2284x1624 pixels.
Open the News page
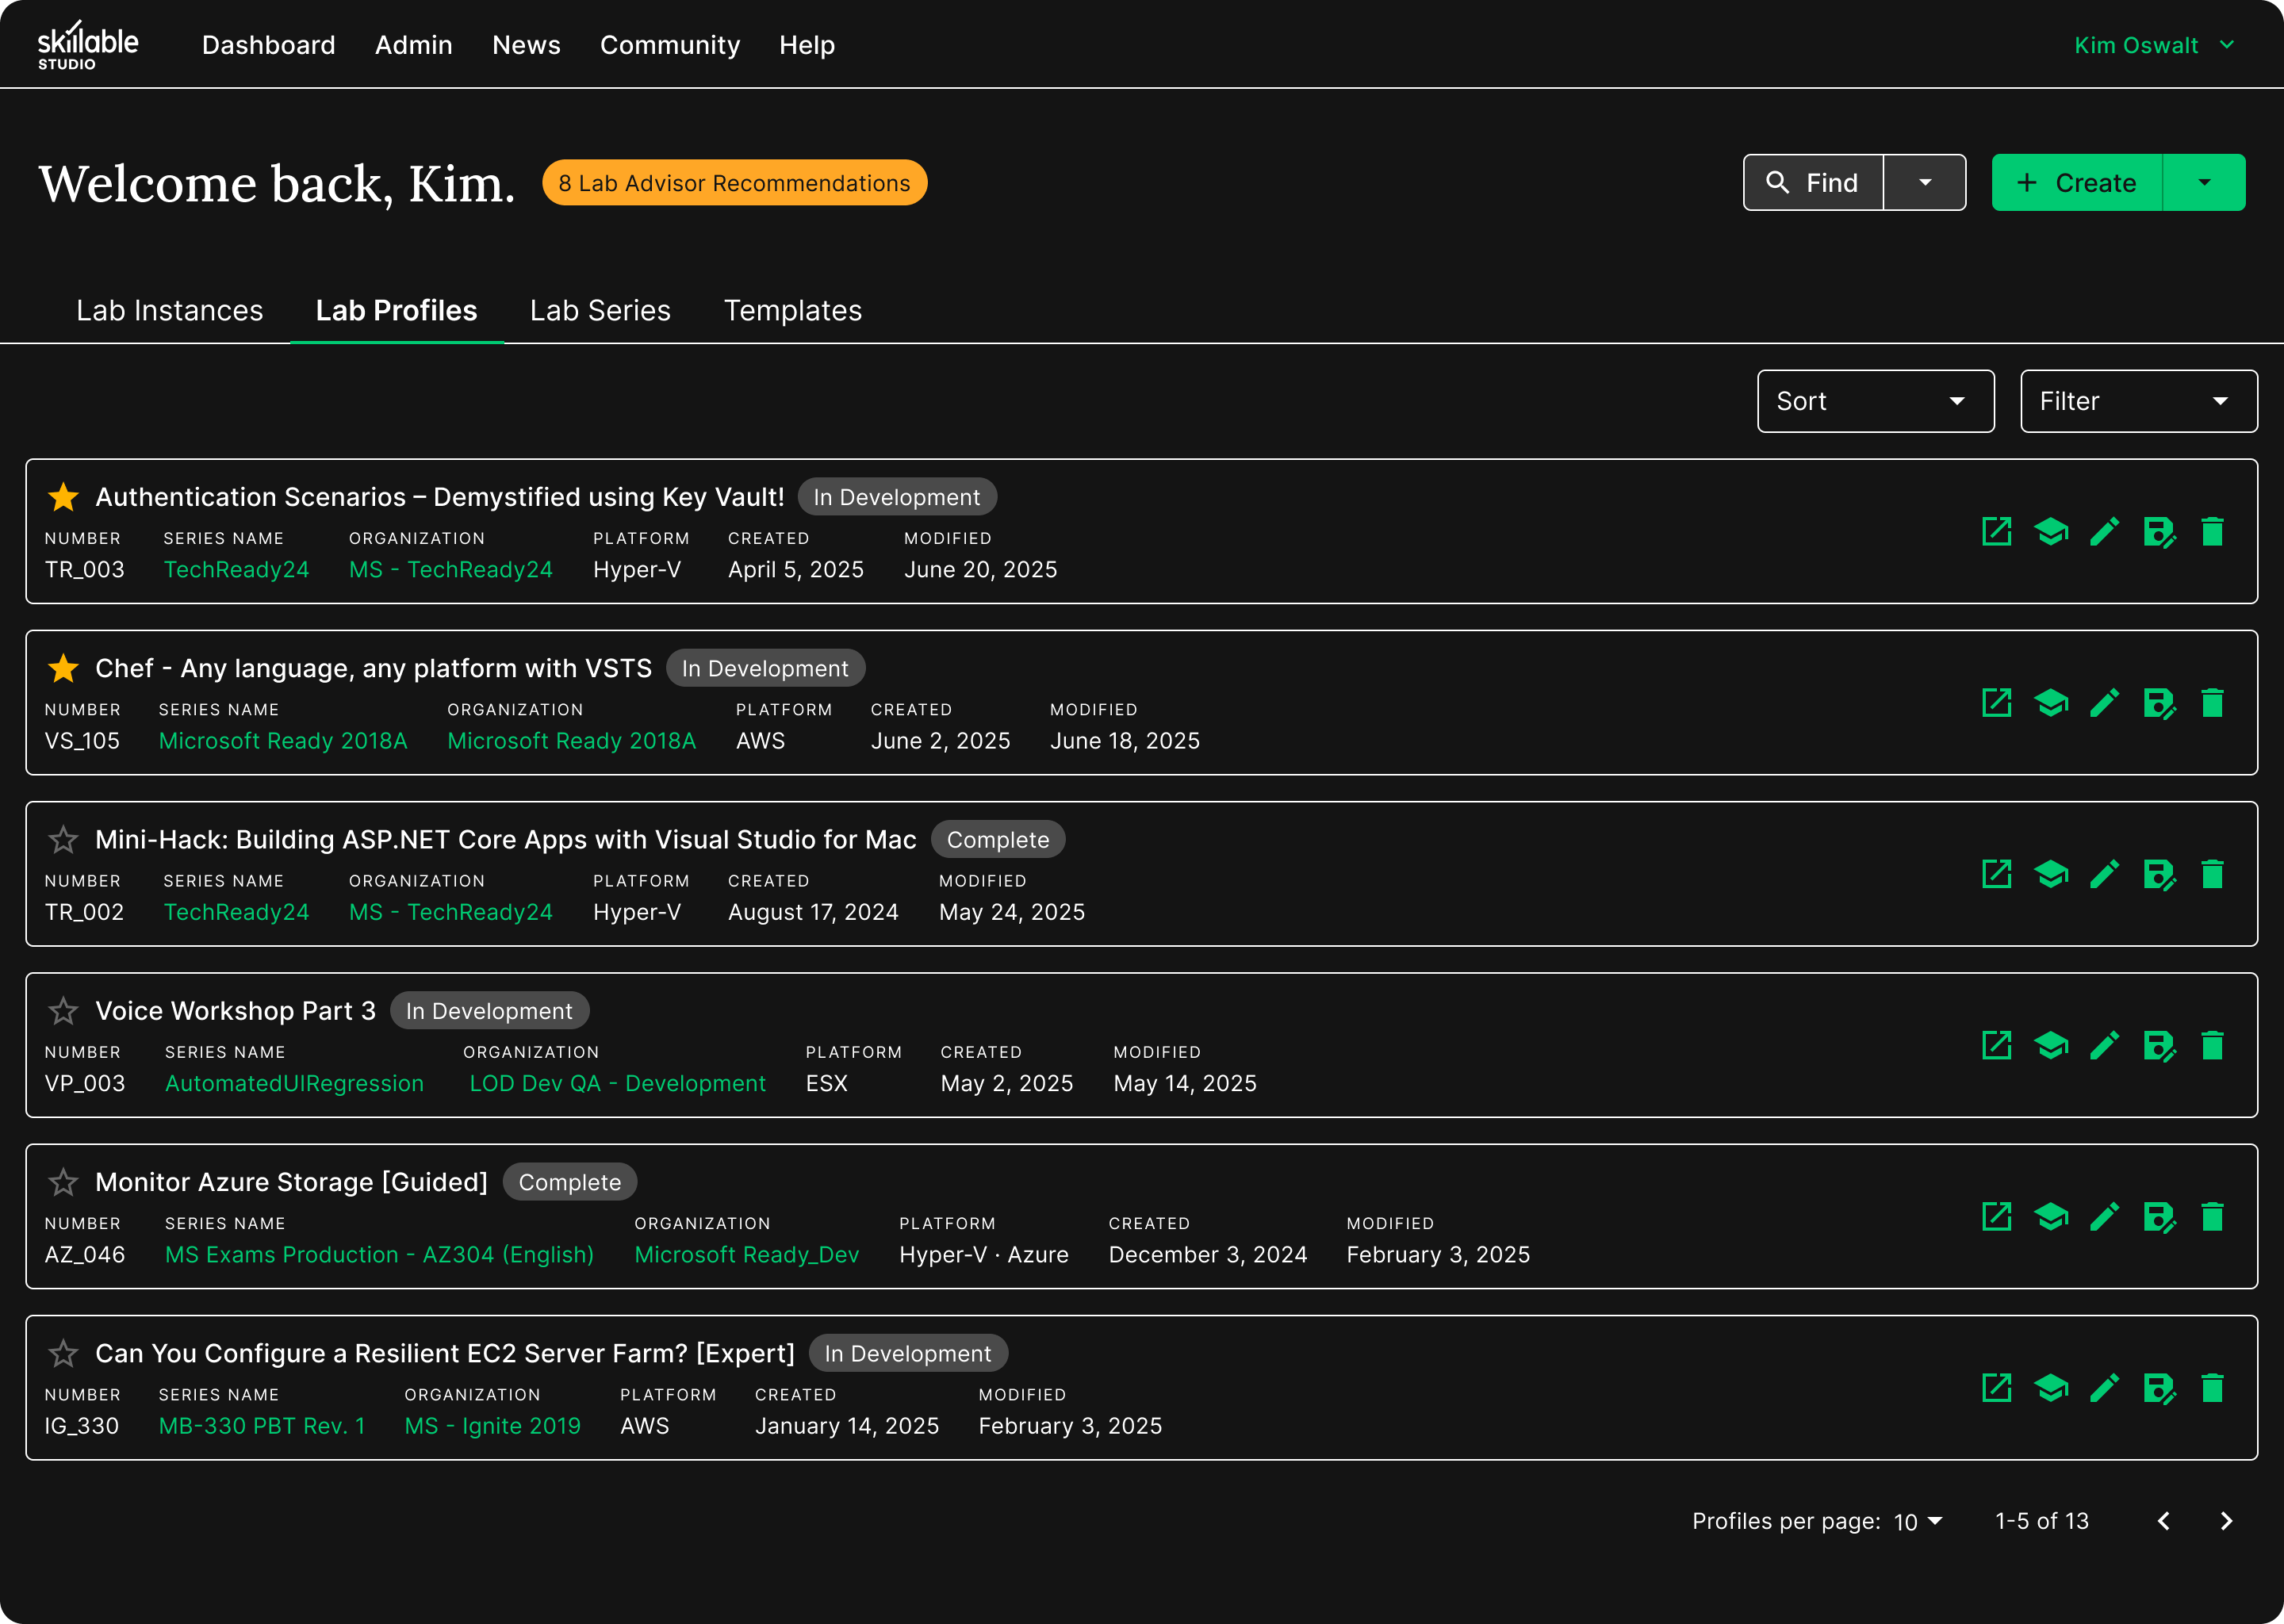[526, 45]
